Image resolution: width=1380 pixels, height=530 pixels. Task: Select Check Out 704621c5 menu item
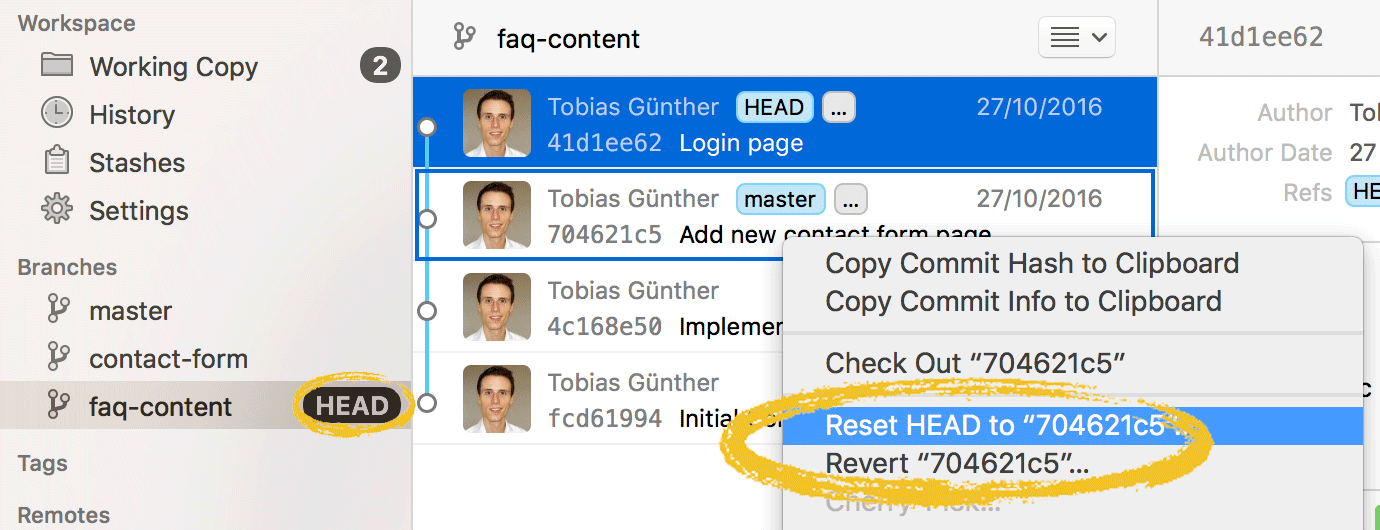[975, 364]
